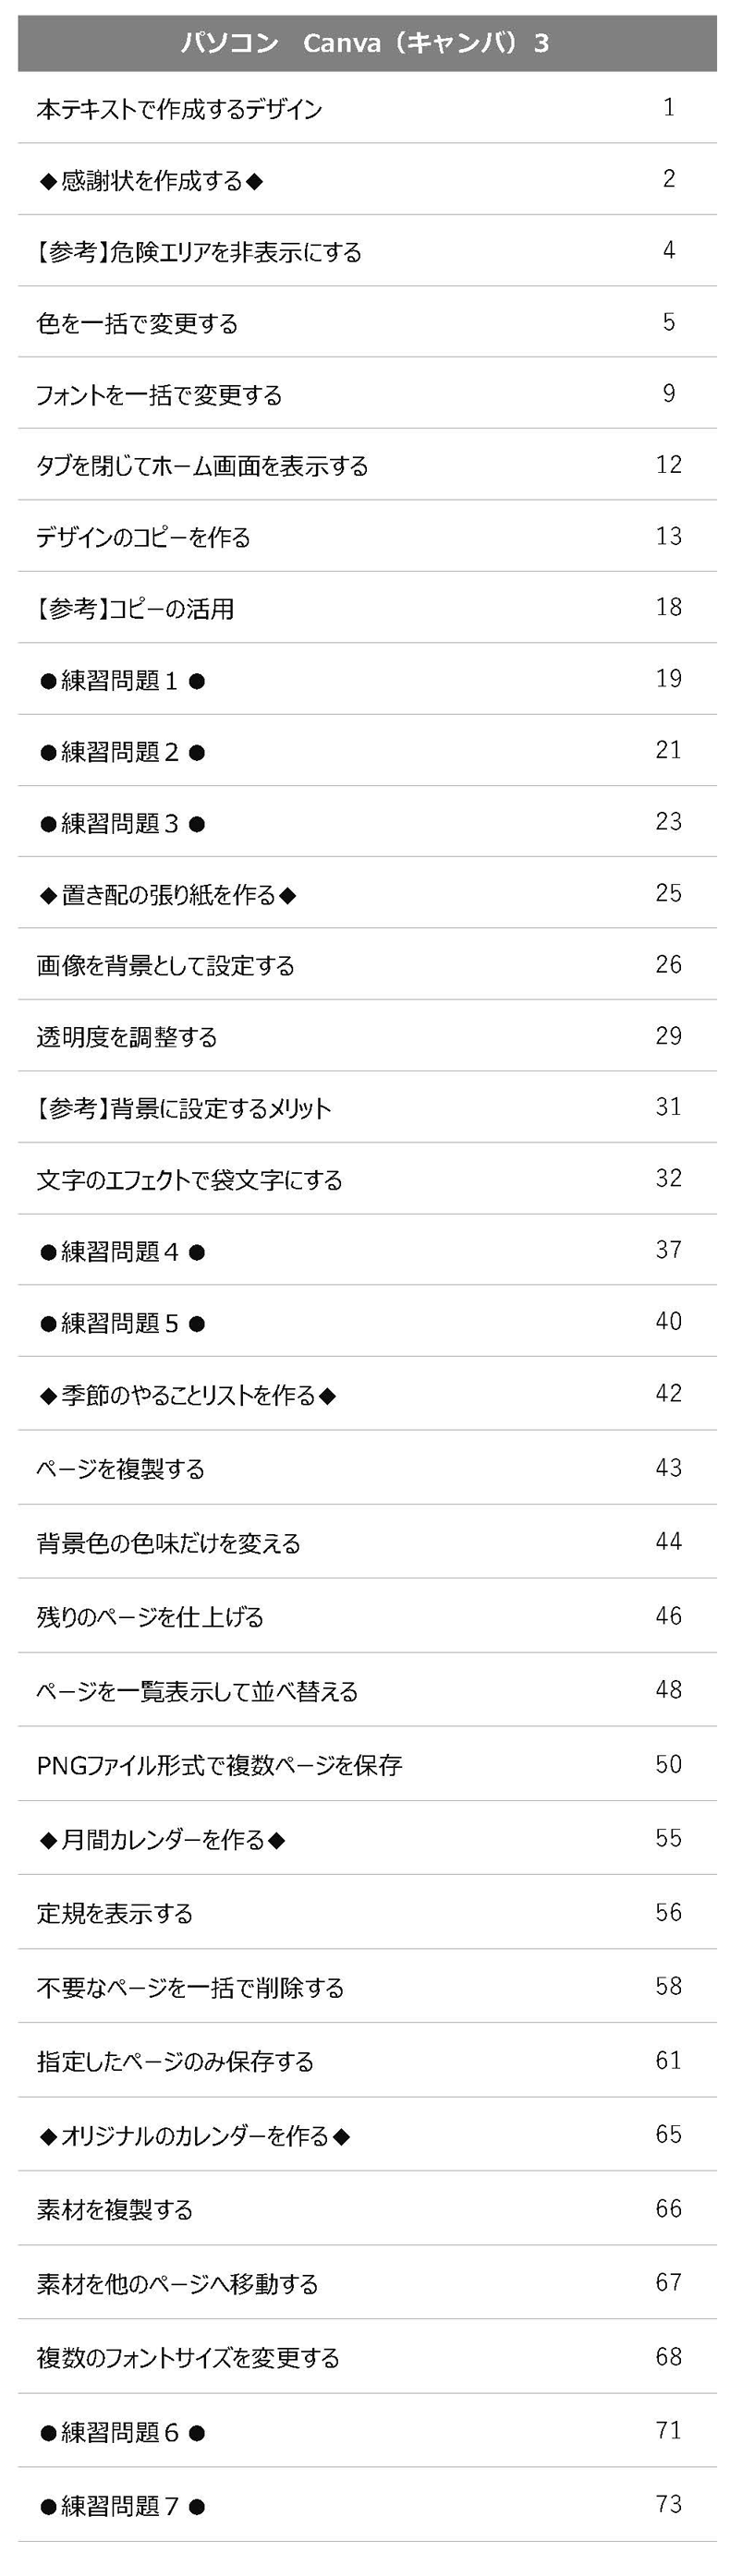730x2576 pixels.
Task: Click '不要なページを一括で削除する' entry
Action: tap(190, 1987)
